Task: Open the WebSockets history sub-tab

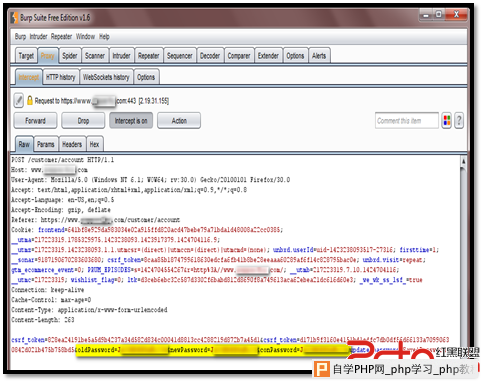Action: click(106, 77)
